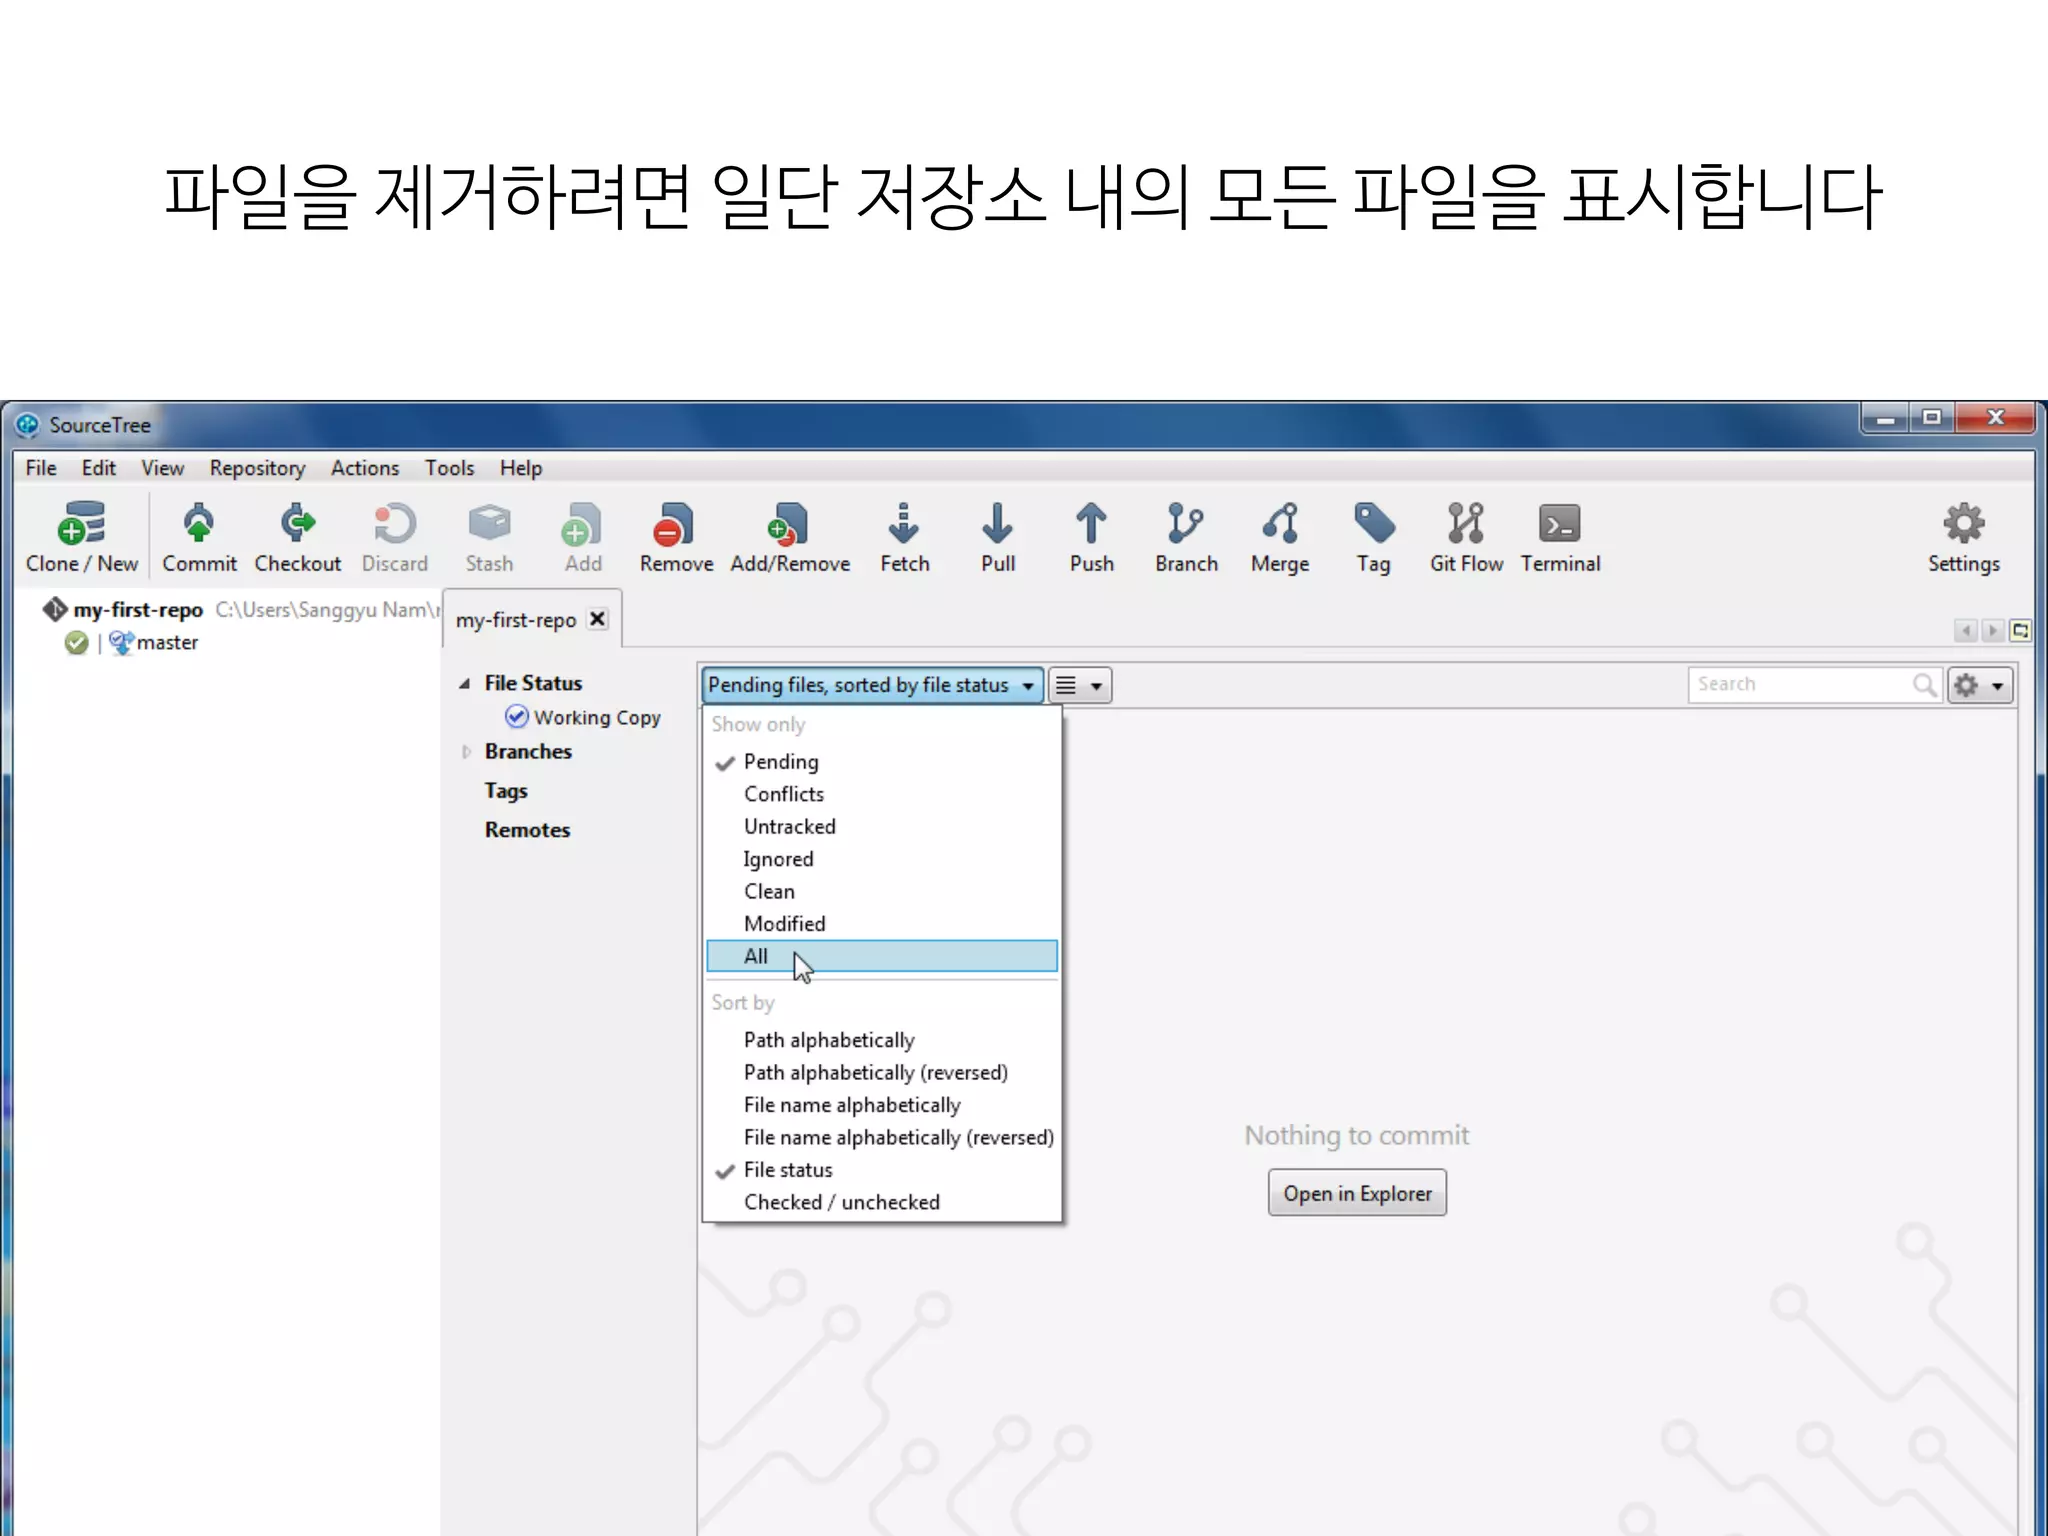Sort by File name alphabetically
This screenshot has height=1536, width=2048.
point(882,1105)
